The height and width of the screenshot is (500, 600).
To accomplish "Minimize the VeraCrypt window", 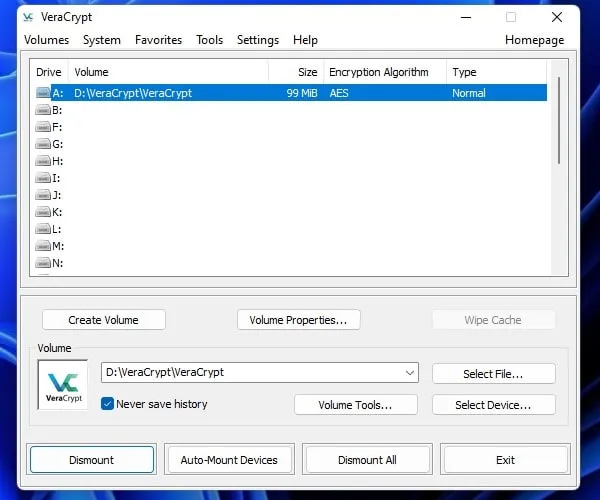I will 466,17.
